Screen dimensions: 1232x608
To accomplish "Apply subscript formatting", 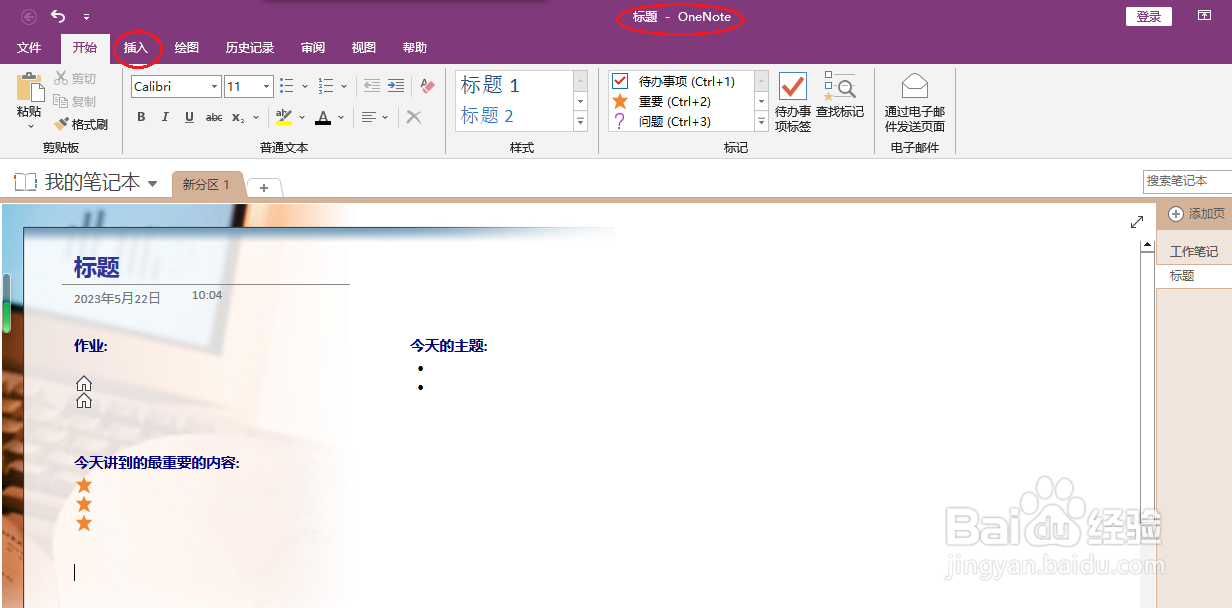I will click(237, 117).
